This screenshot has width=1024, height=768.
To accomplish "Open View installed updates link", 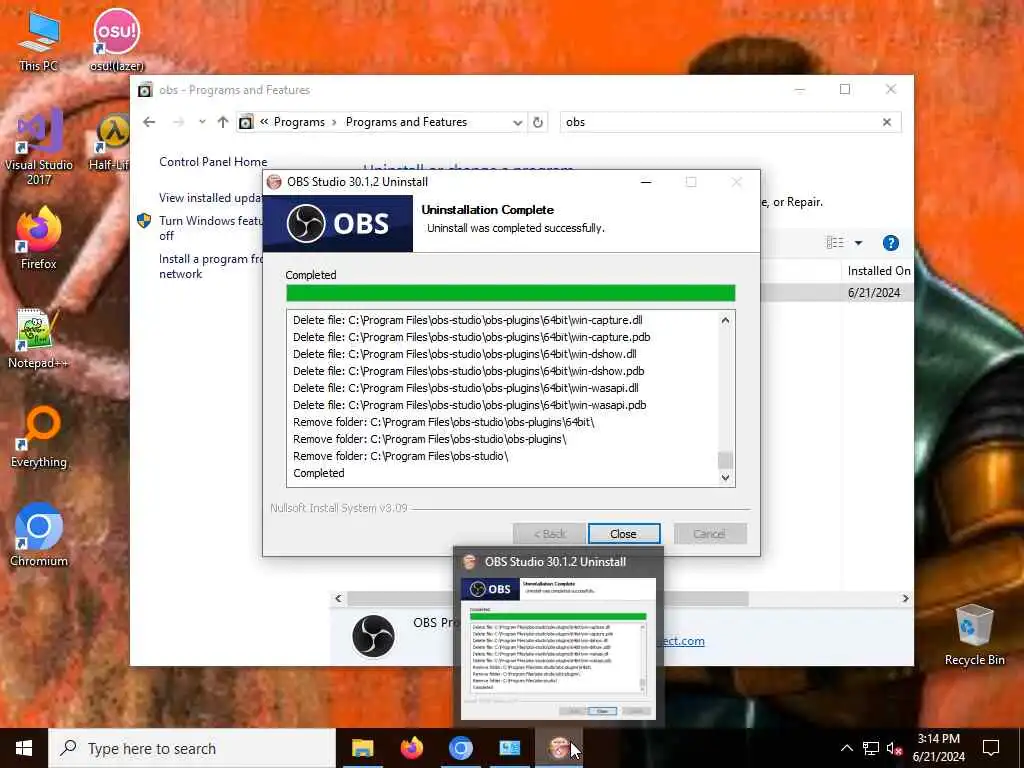I will 210,198.
